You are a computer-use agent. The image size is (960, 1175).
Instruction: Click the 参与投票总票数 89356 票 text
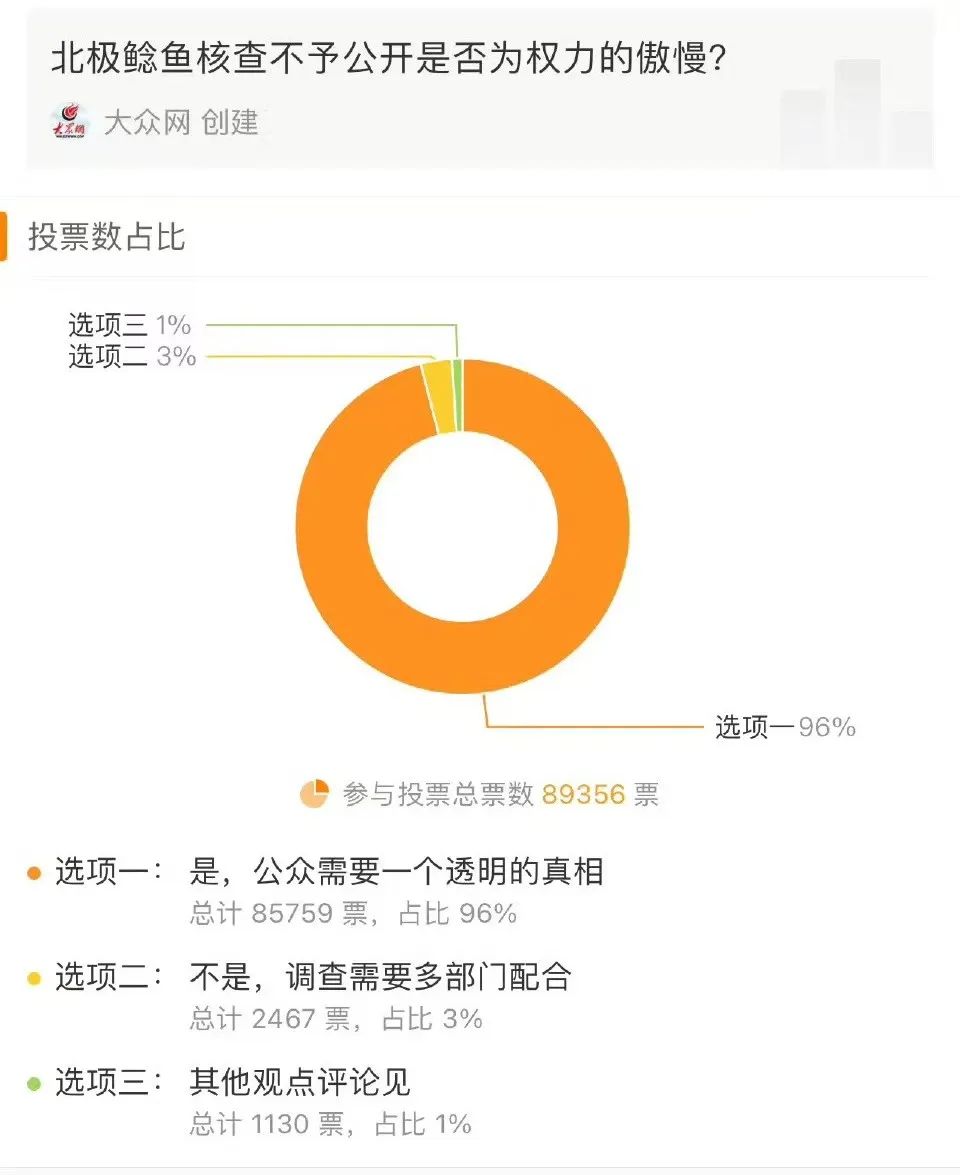pyautogui.click(x=500, y=793)
